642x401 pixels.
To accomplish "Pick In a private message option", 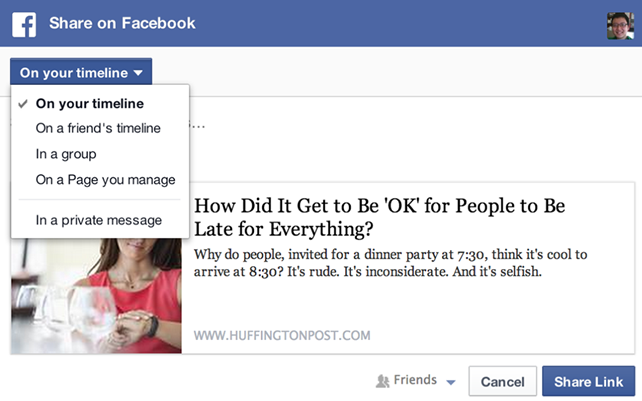I will pos(98,220).
